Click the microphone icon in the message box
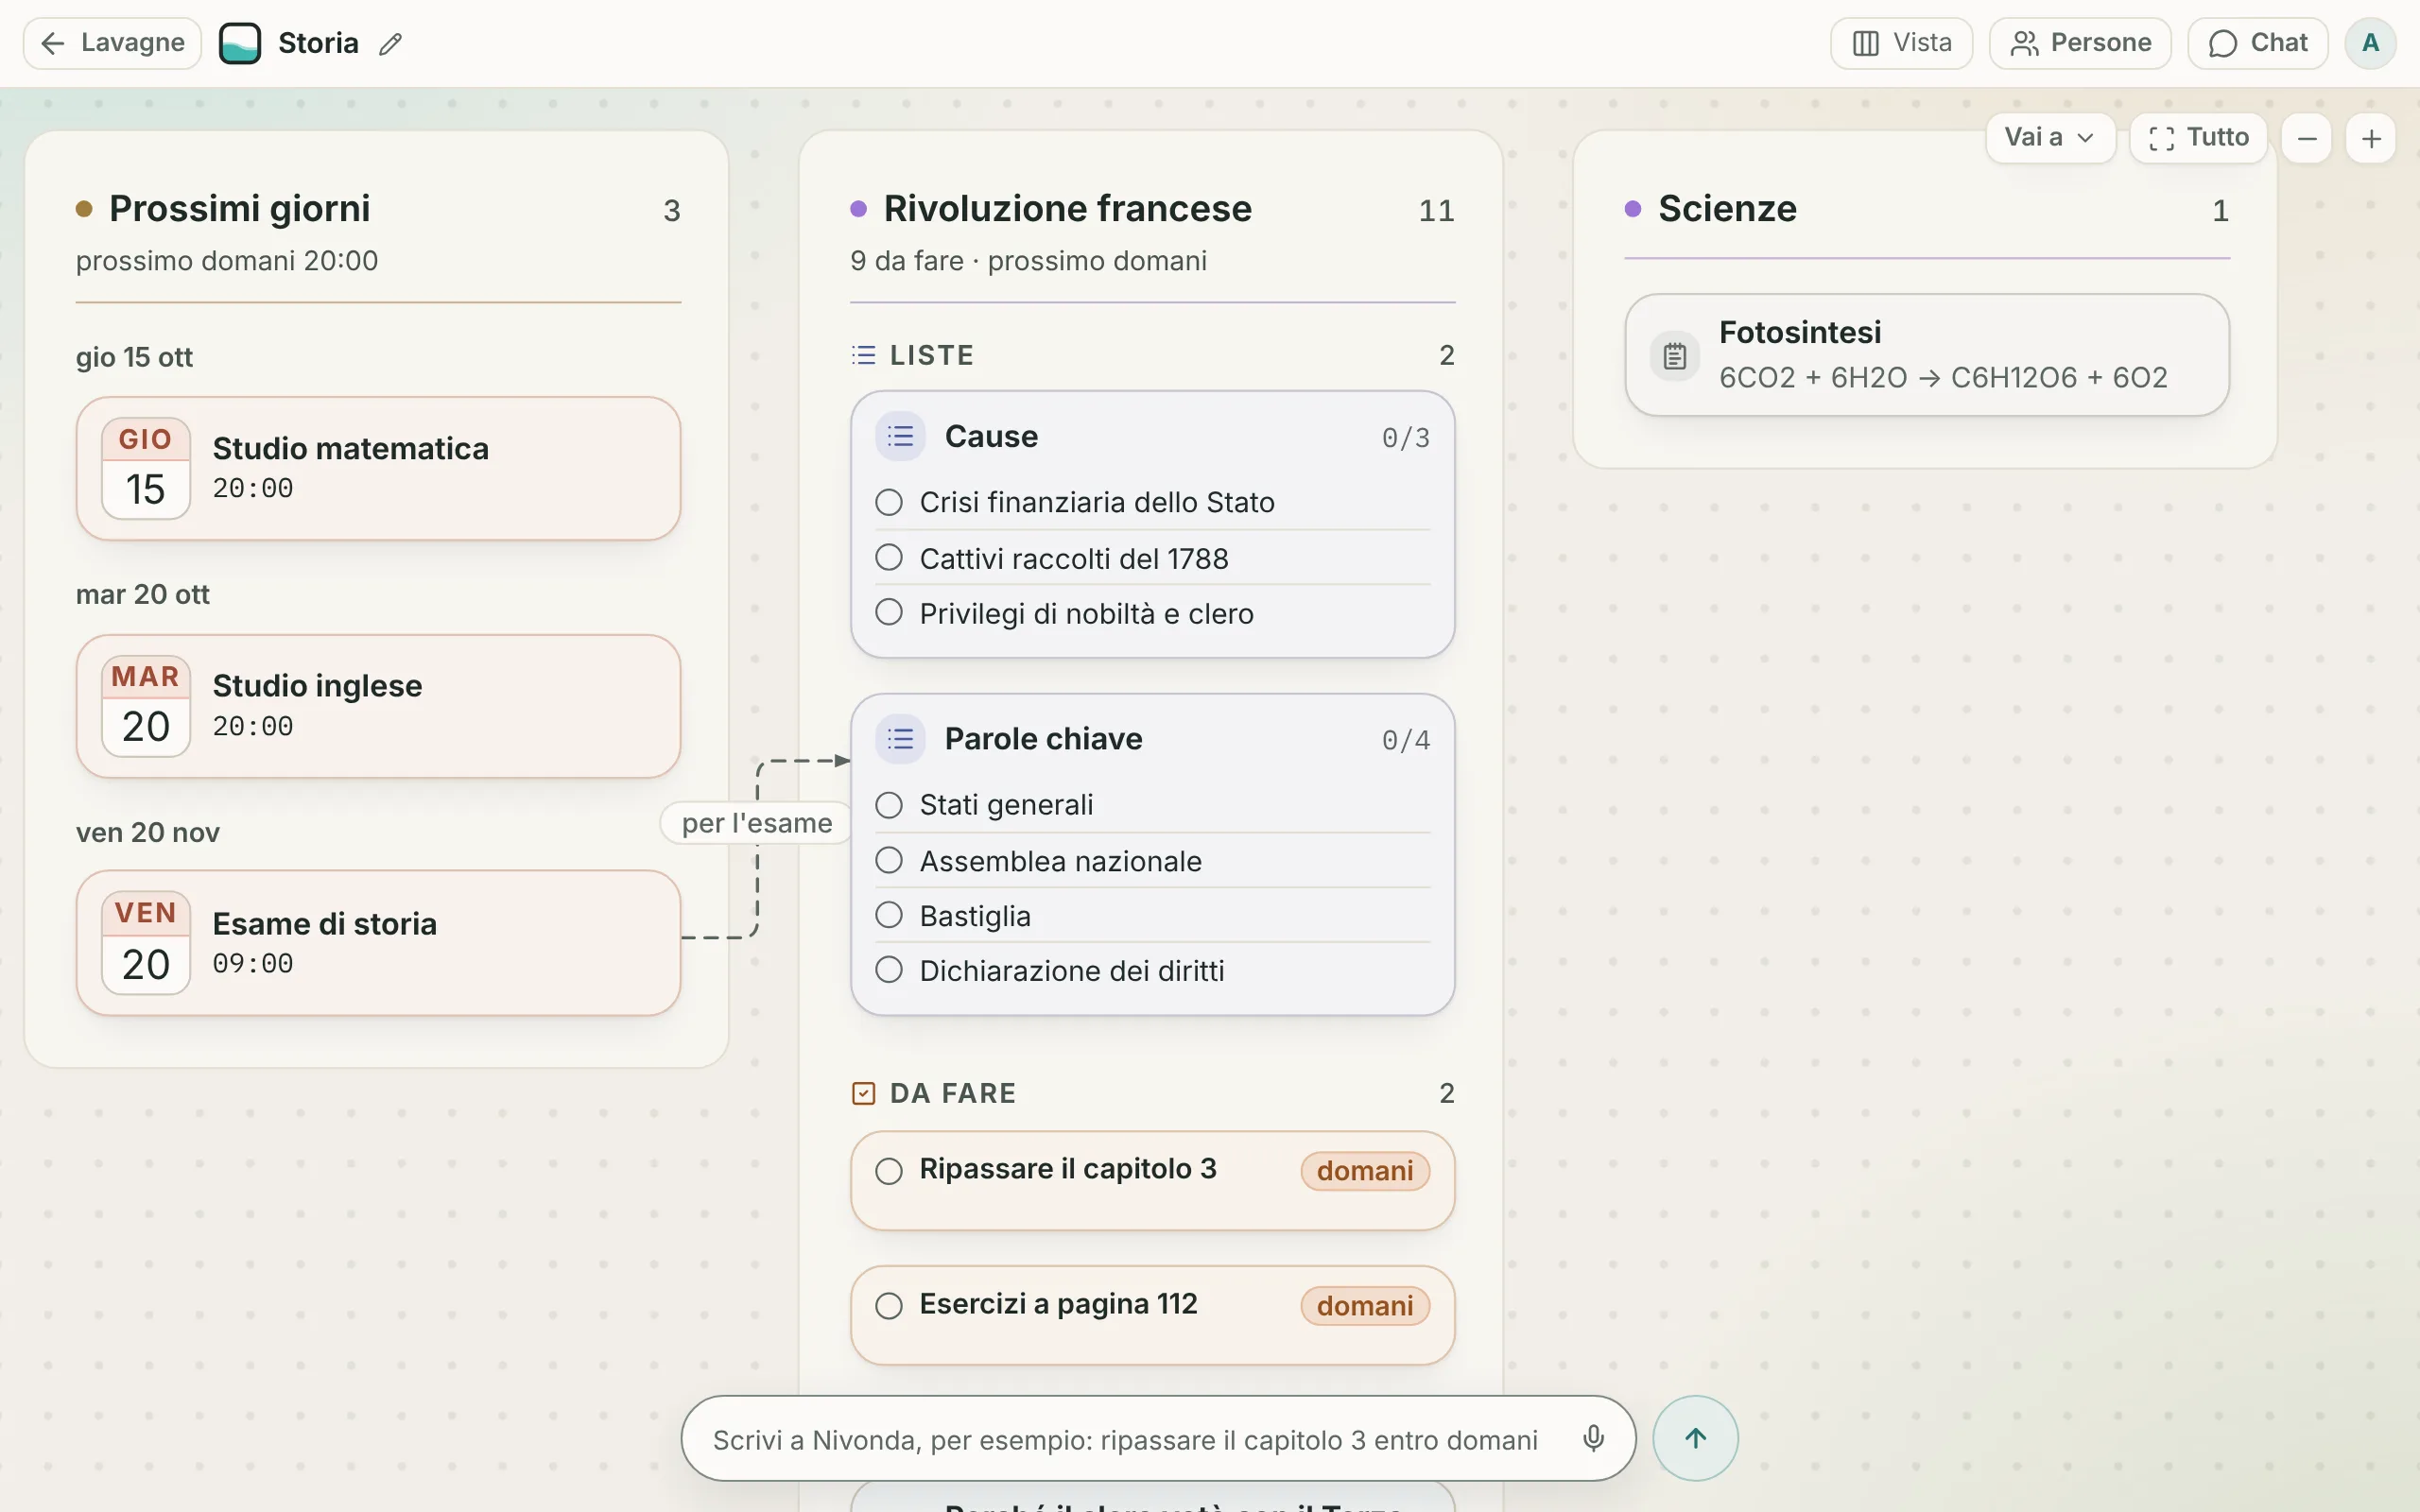The width and height of the screenshot is (2420, 1512). pyautogui.click(x=1593, y=1438)
